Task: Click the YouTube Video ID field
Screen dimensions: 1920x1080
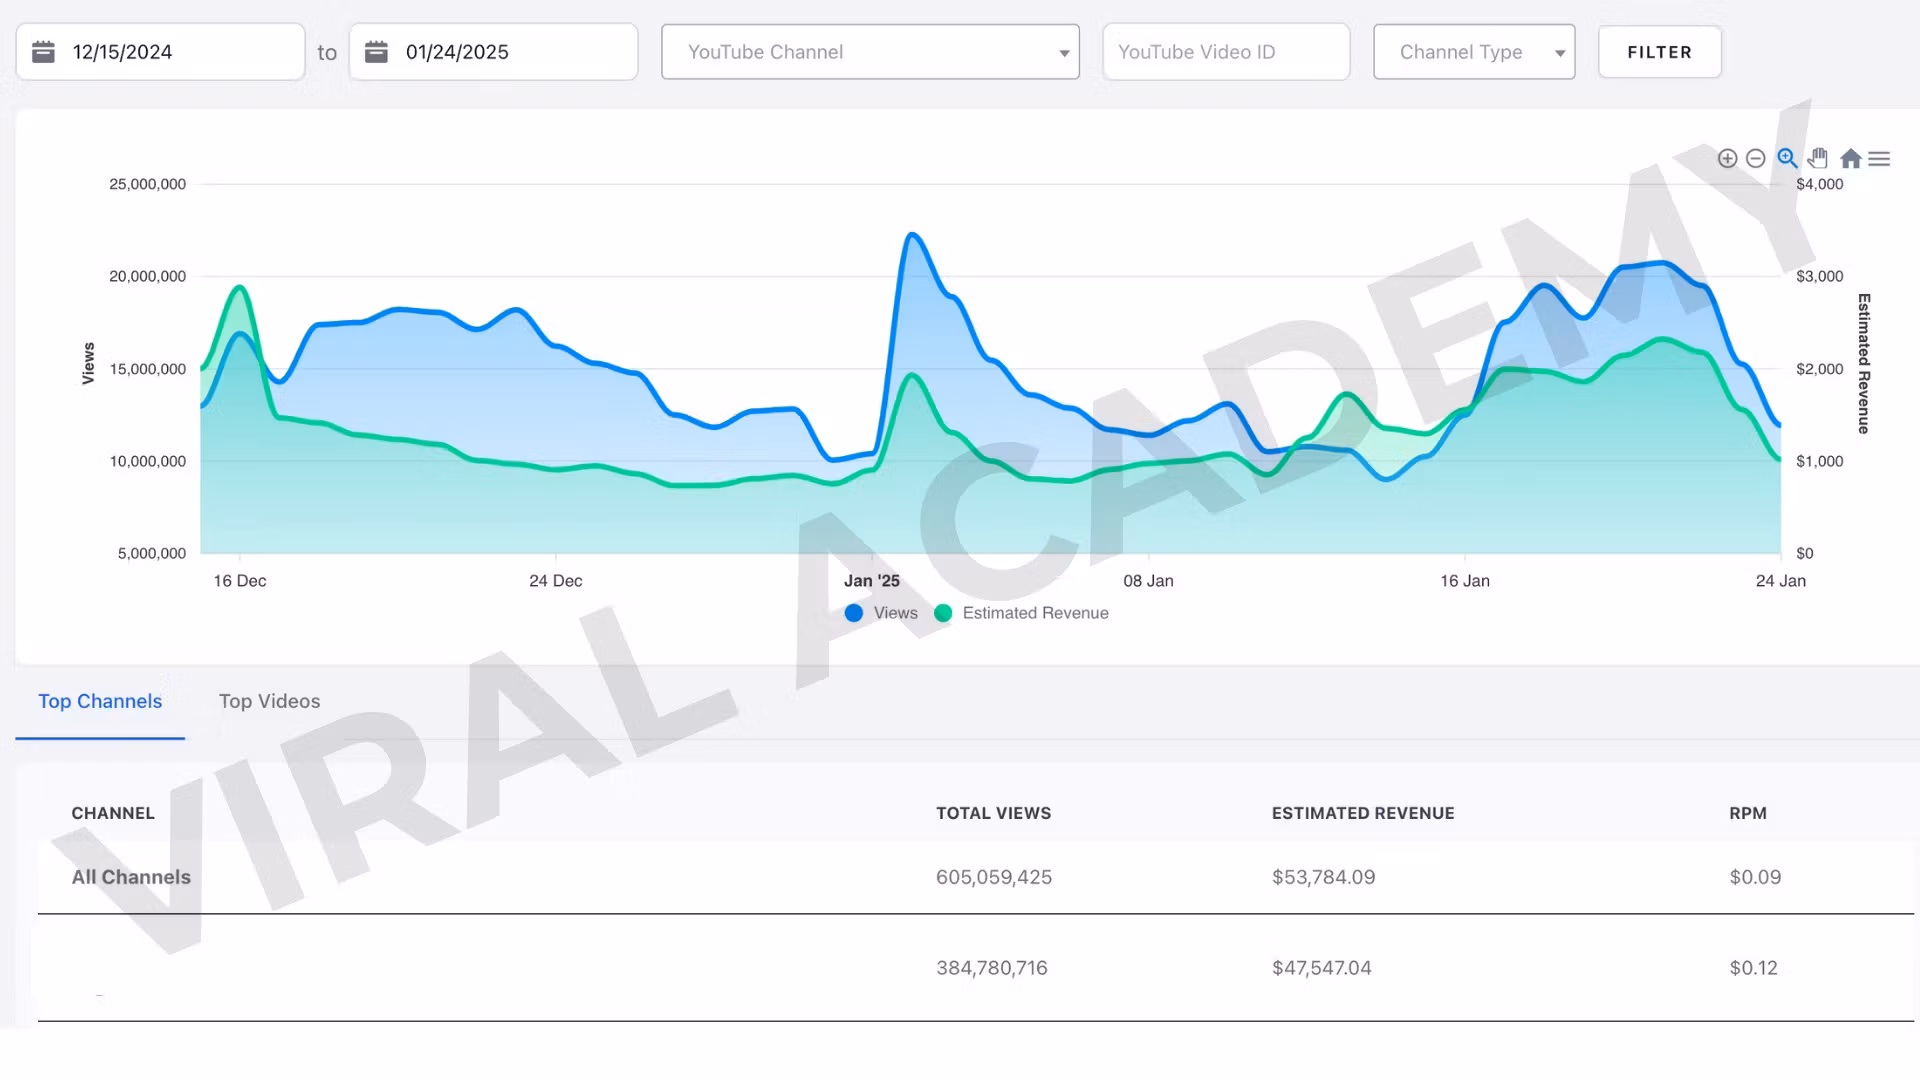Action: pos(1226,52)
